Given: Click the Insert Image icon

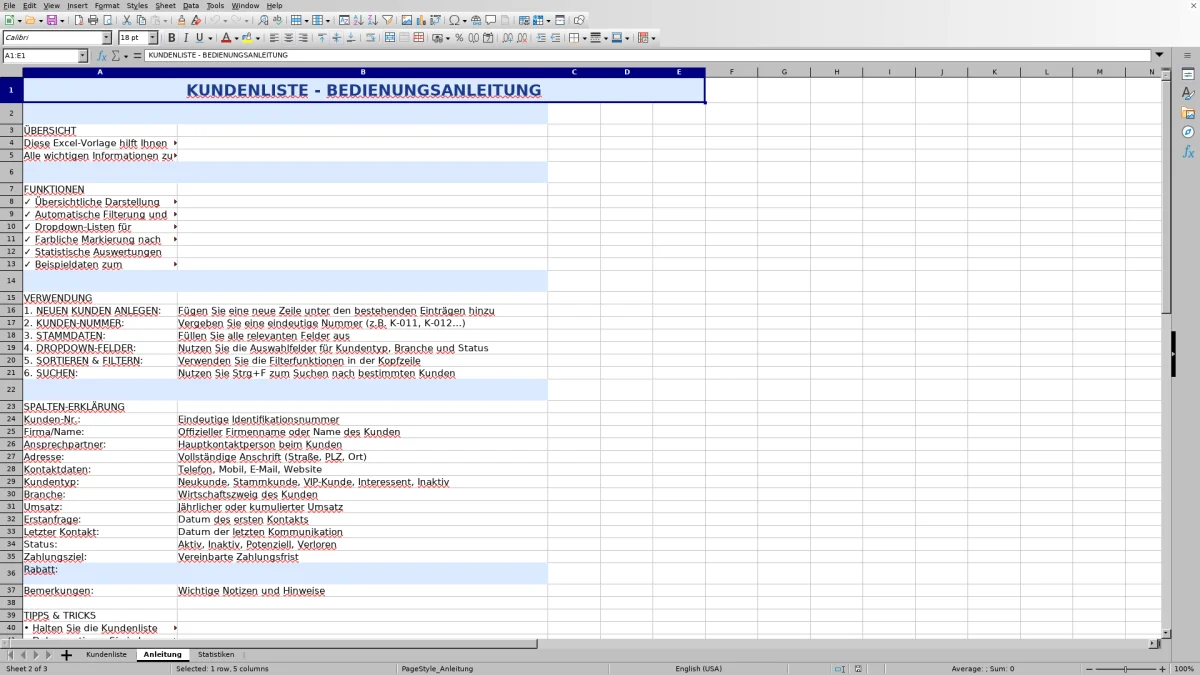Looking at the screenshot, I should tap(407, 20).
